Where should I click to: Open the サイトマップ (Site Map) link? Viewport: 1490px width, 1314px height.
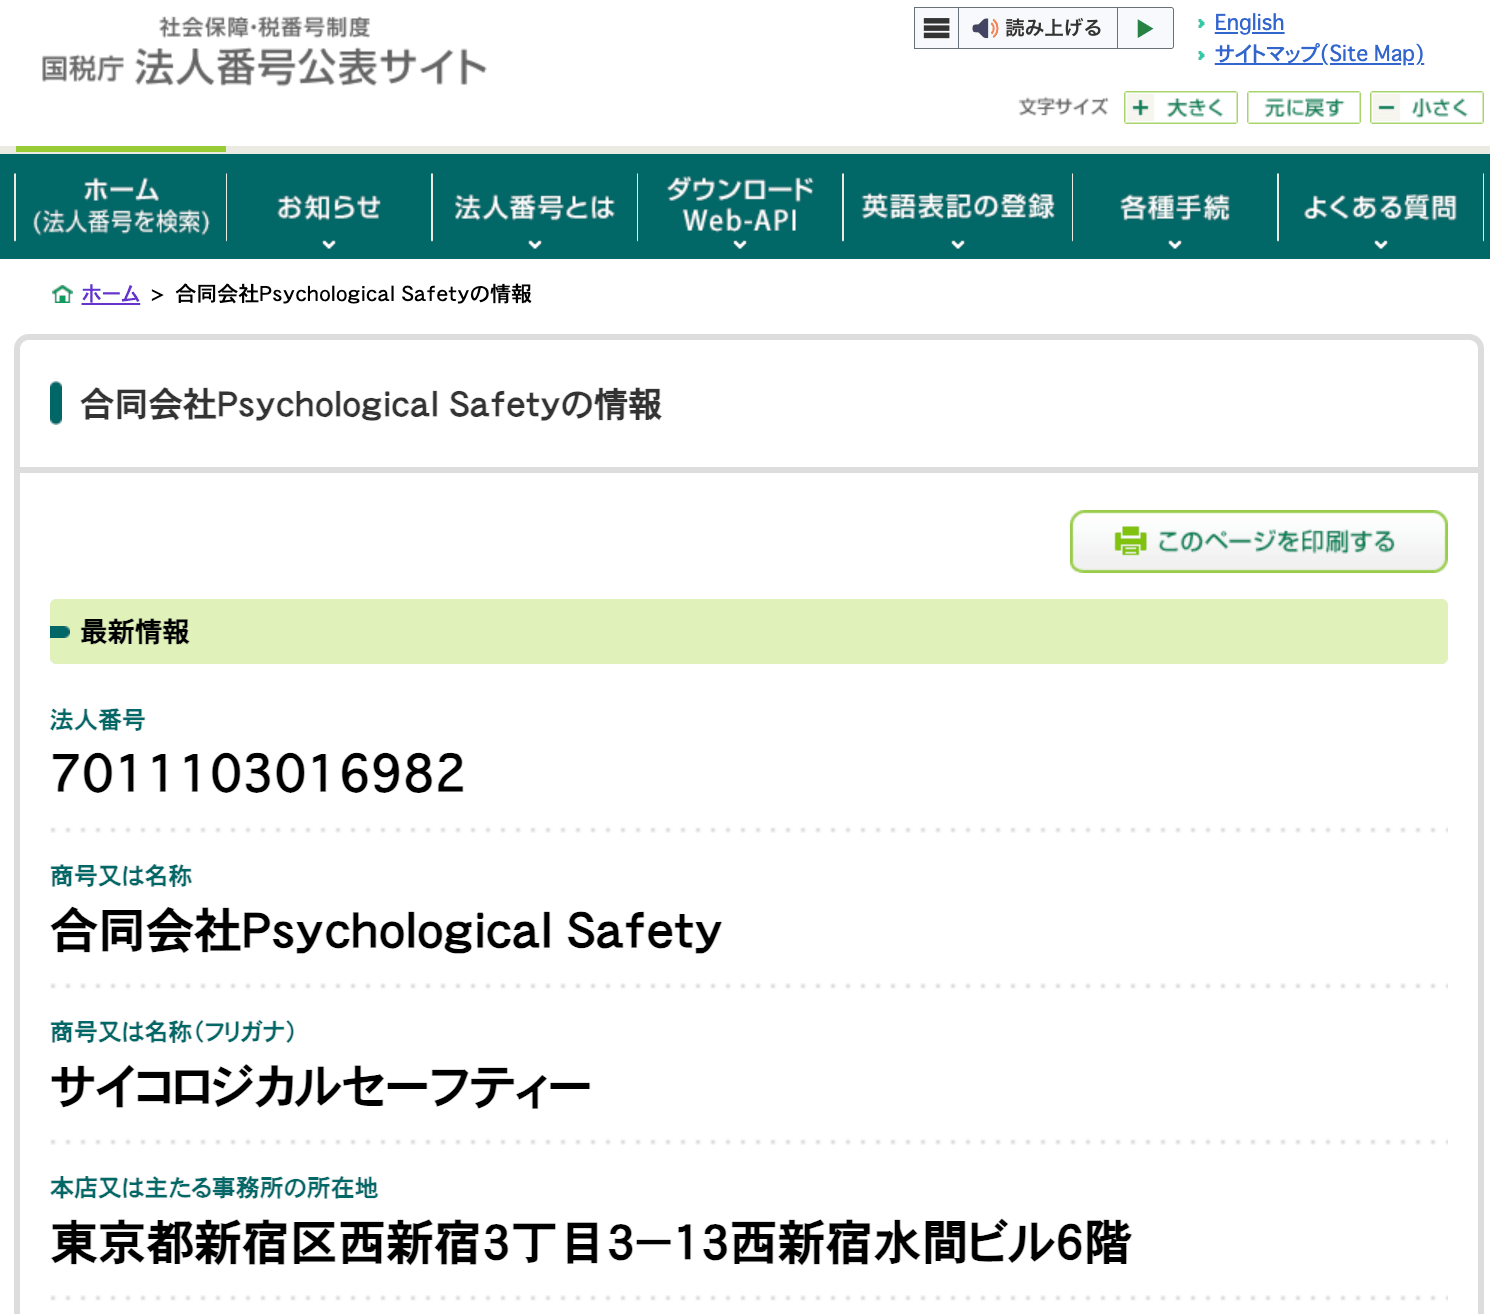1318,54
